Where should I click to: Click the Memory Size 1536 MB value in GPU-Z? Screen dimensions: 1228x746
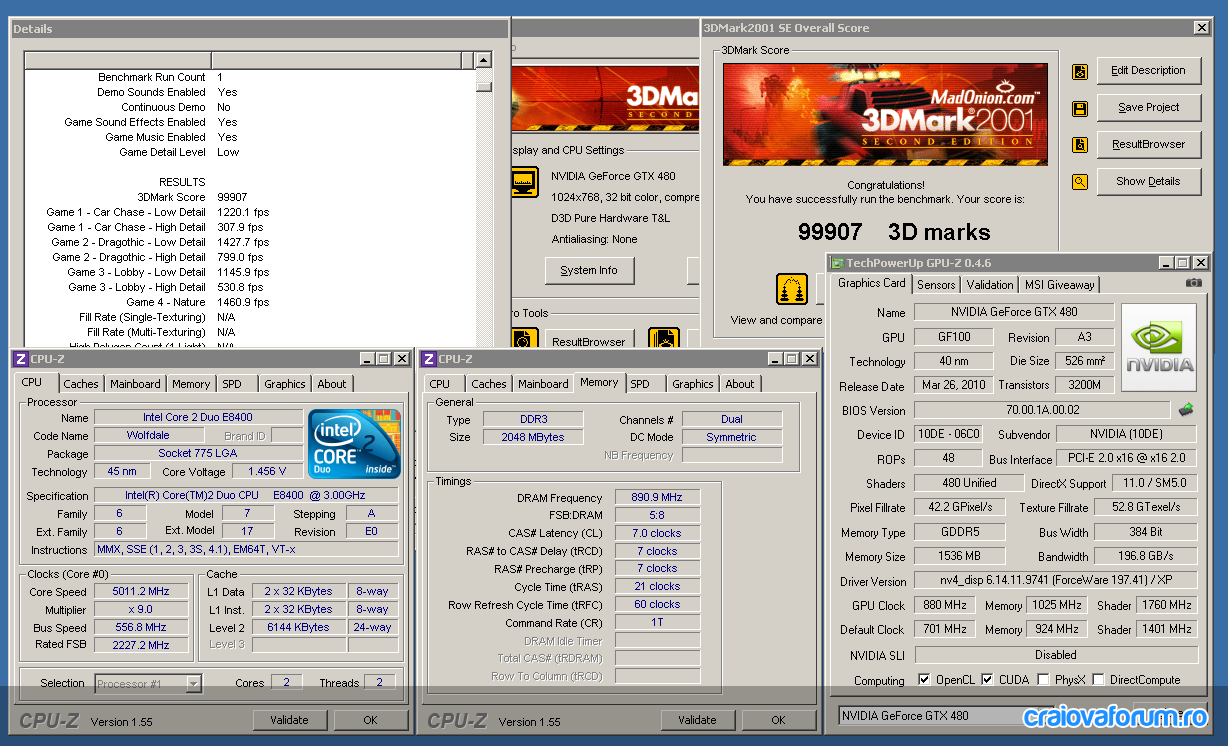[960, 557]
